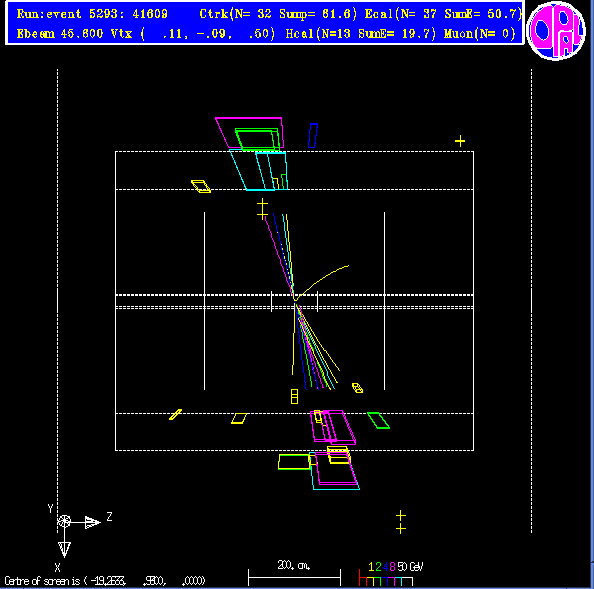
Task: Click the Y axis circle symbol
Action: click(64, 522)
